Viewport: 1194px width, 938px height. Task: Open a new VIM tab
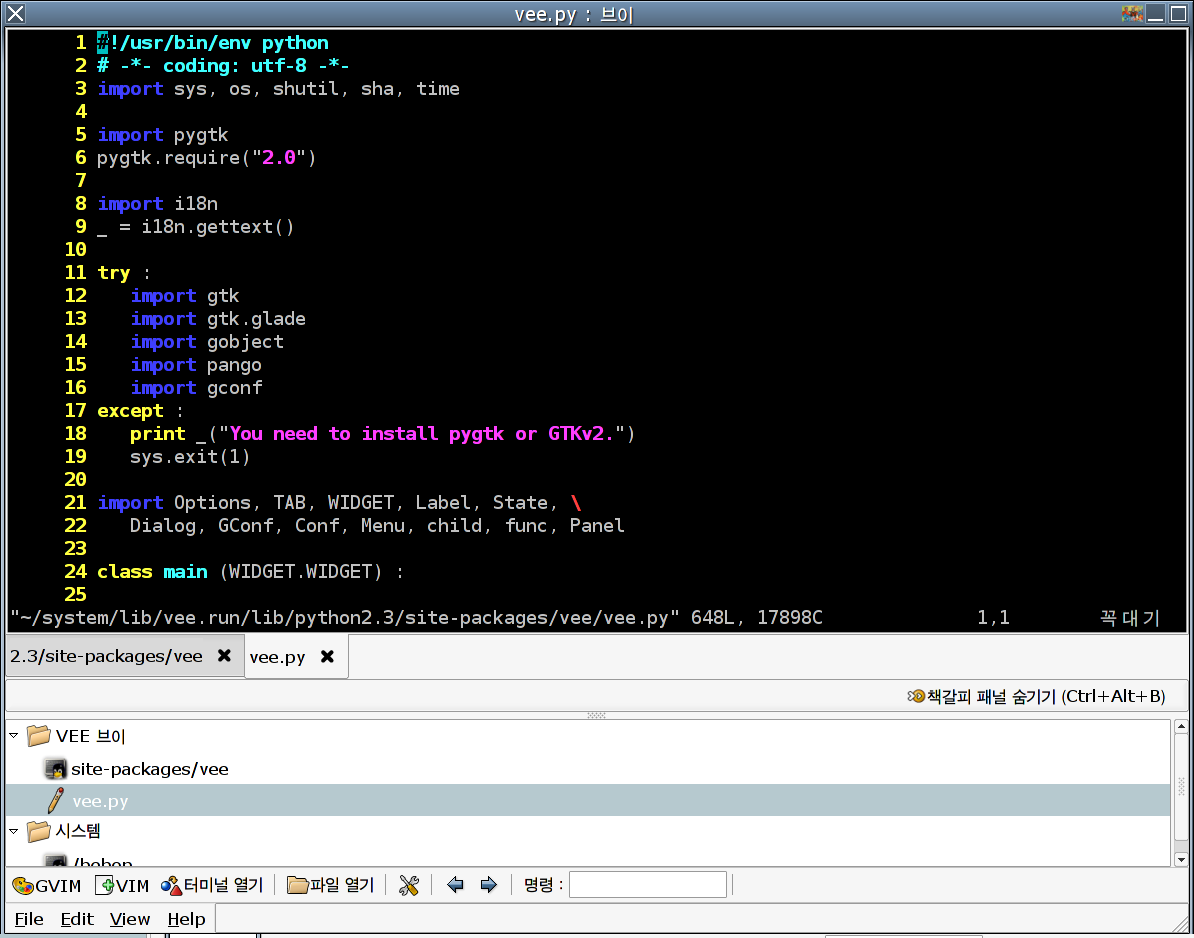click(x=122, y=885)
